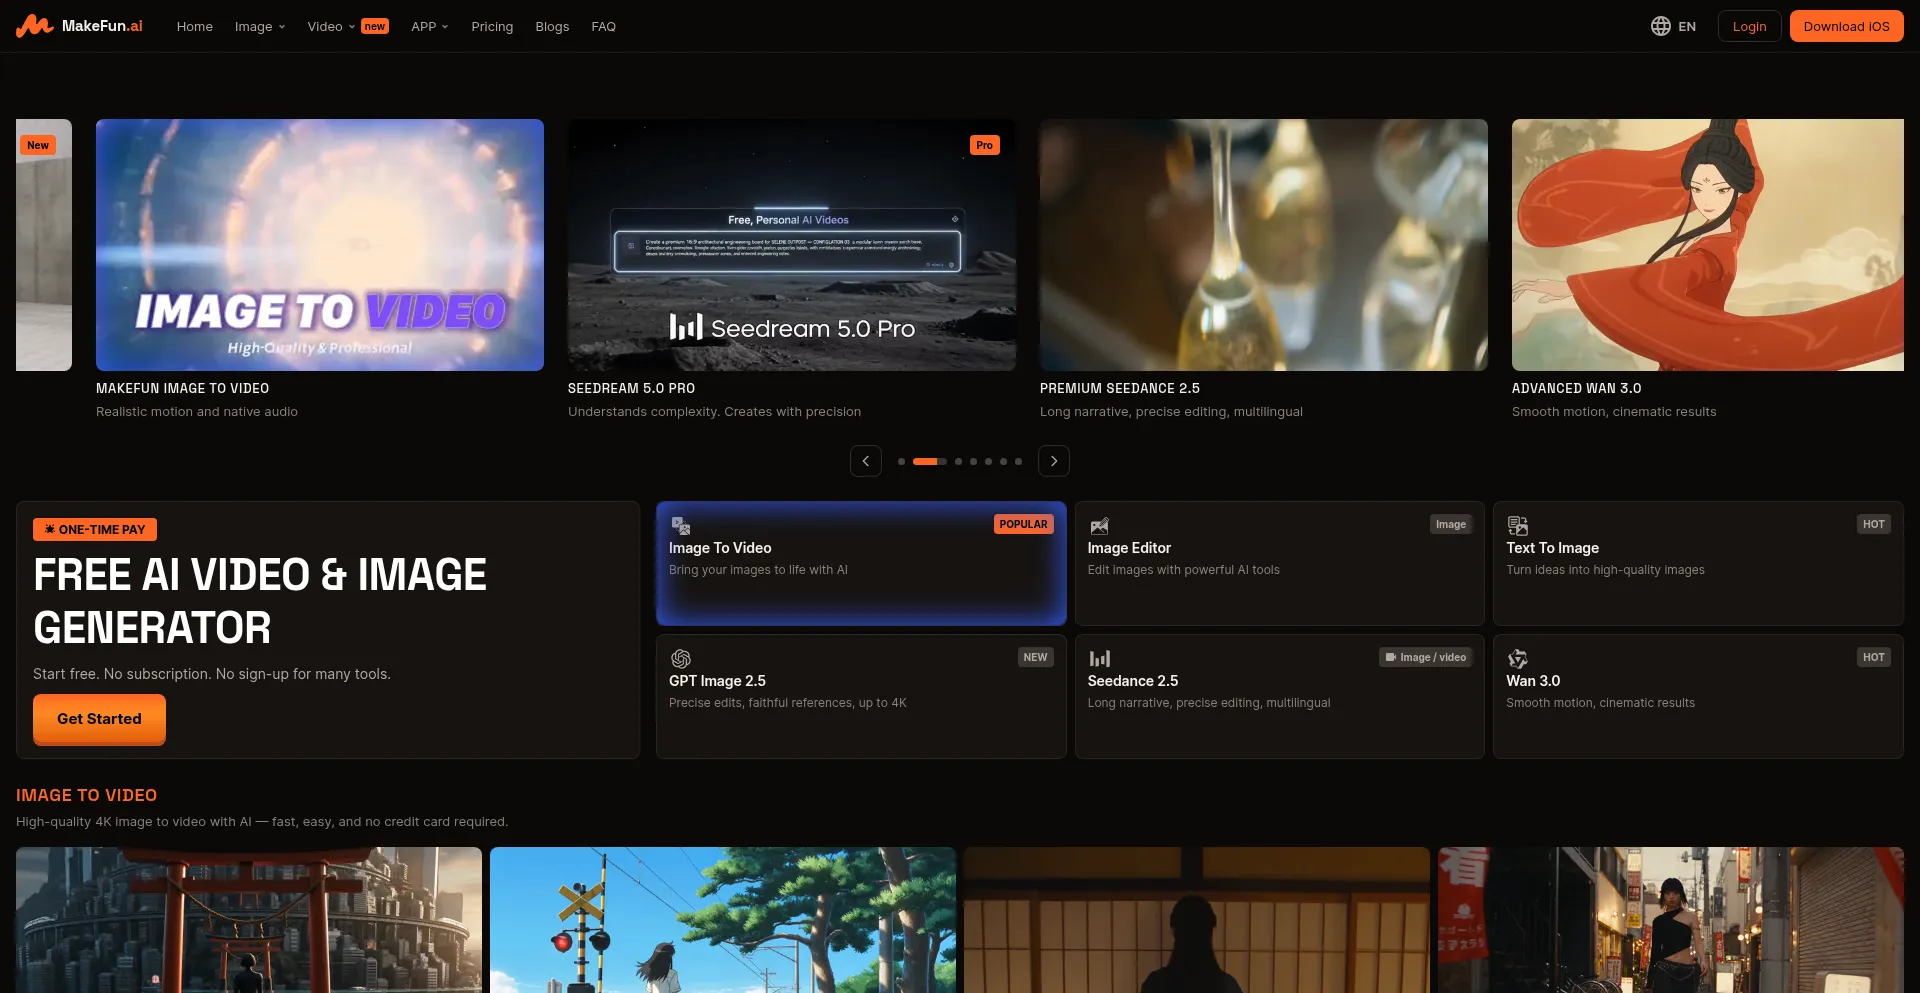Click the FREE AI VIDEO & IMAGE GENERATOR headline
This screenshot has height=993, width=1920.
(x=260, y=601)
